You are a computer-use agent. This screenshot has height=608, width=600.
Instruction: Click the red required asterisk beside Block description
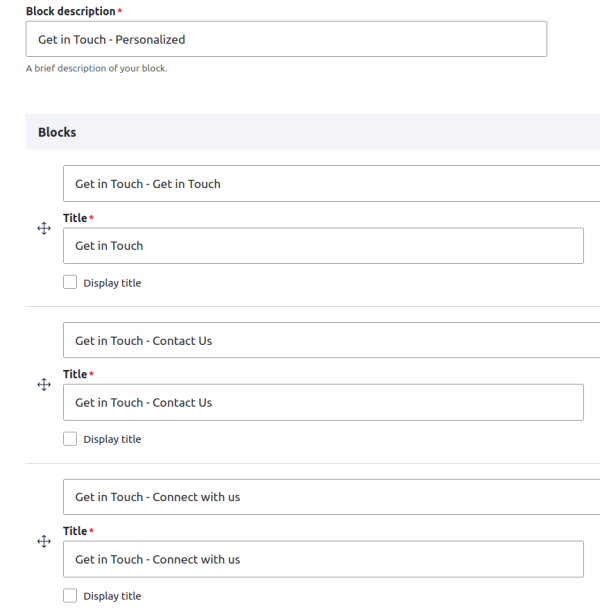coord(120,11)
